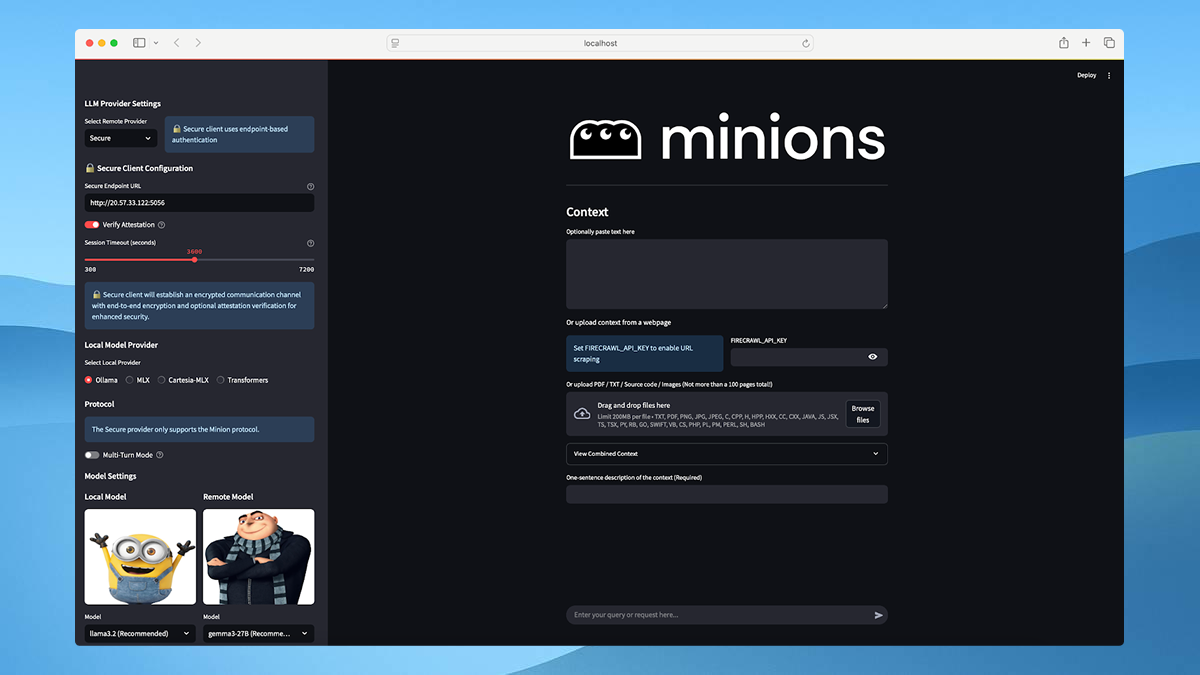Send query using the paper plane icon
Screen dimensions: 1200x675
pos(877,615)
